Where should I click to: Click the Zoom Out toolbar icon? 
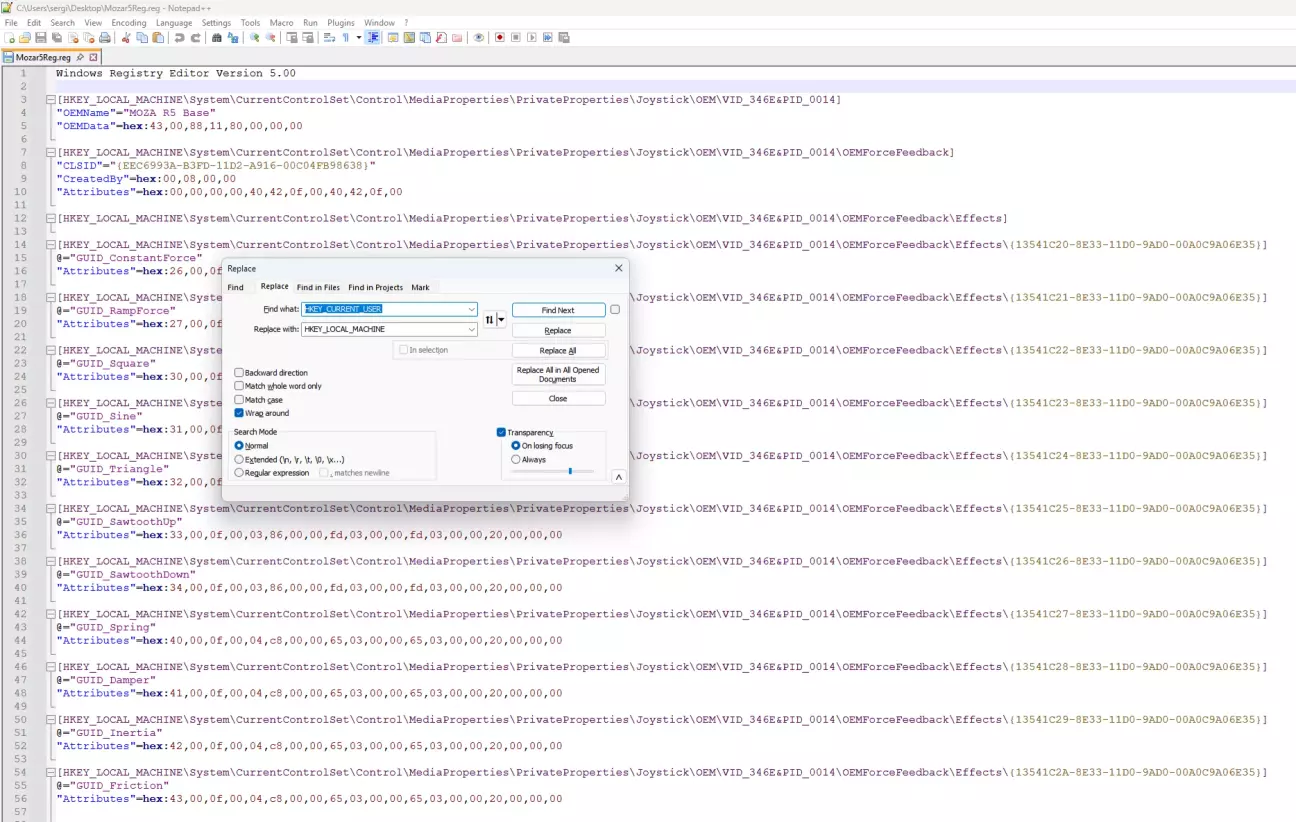[270, 38]
